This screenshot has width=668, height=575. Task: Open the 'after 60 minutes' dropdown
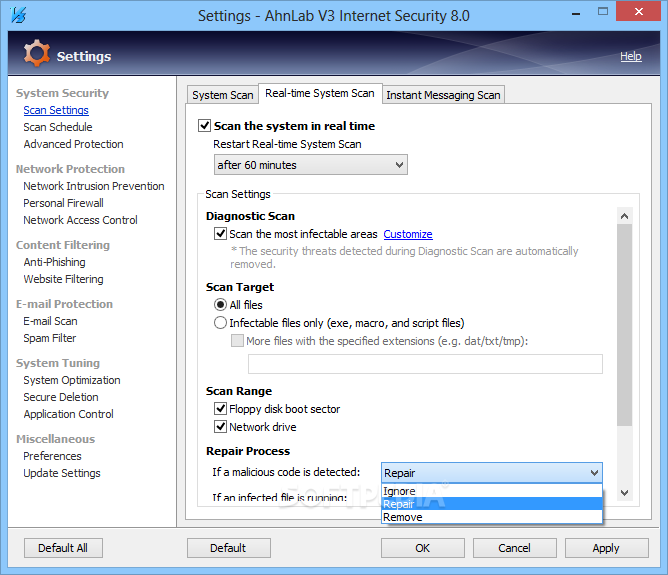click(x=311, y=165)
